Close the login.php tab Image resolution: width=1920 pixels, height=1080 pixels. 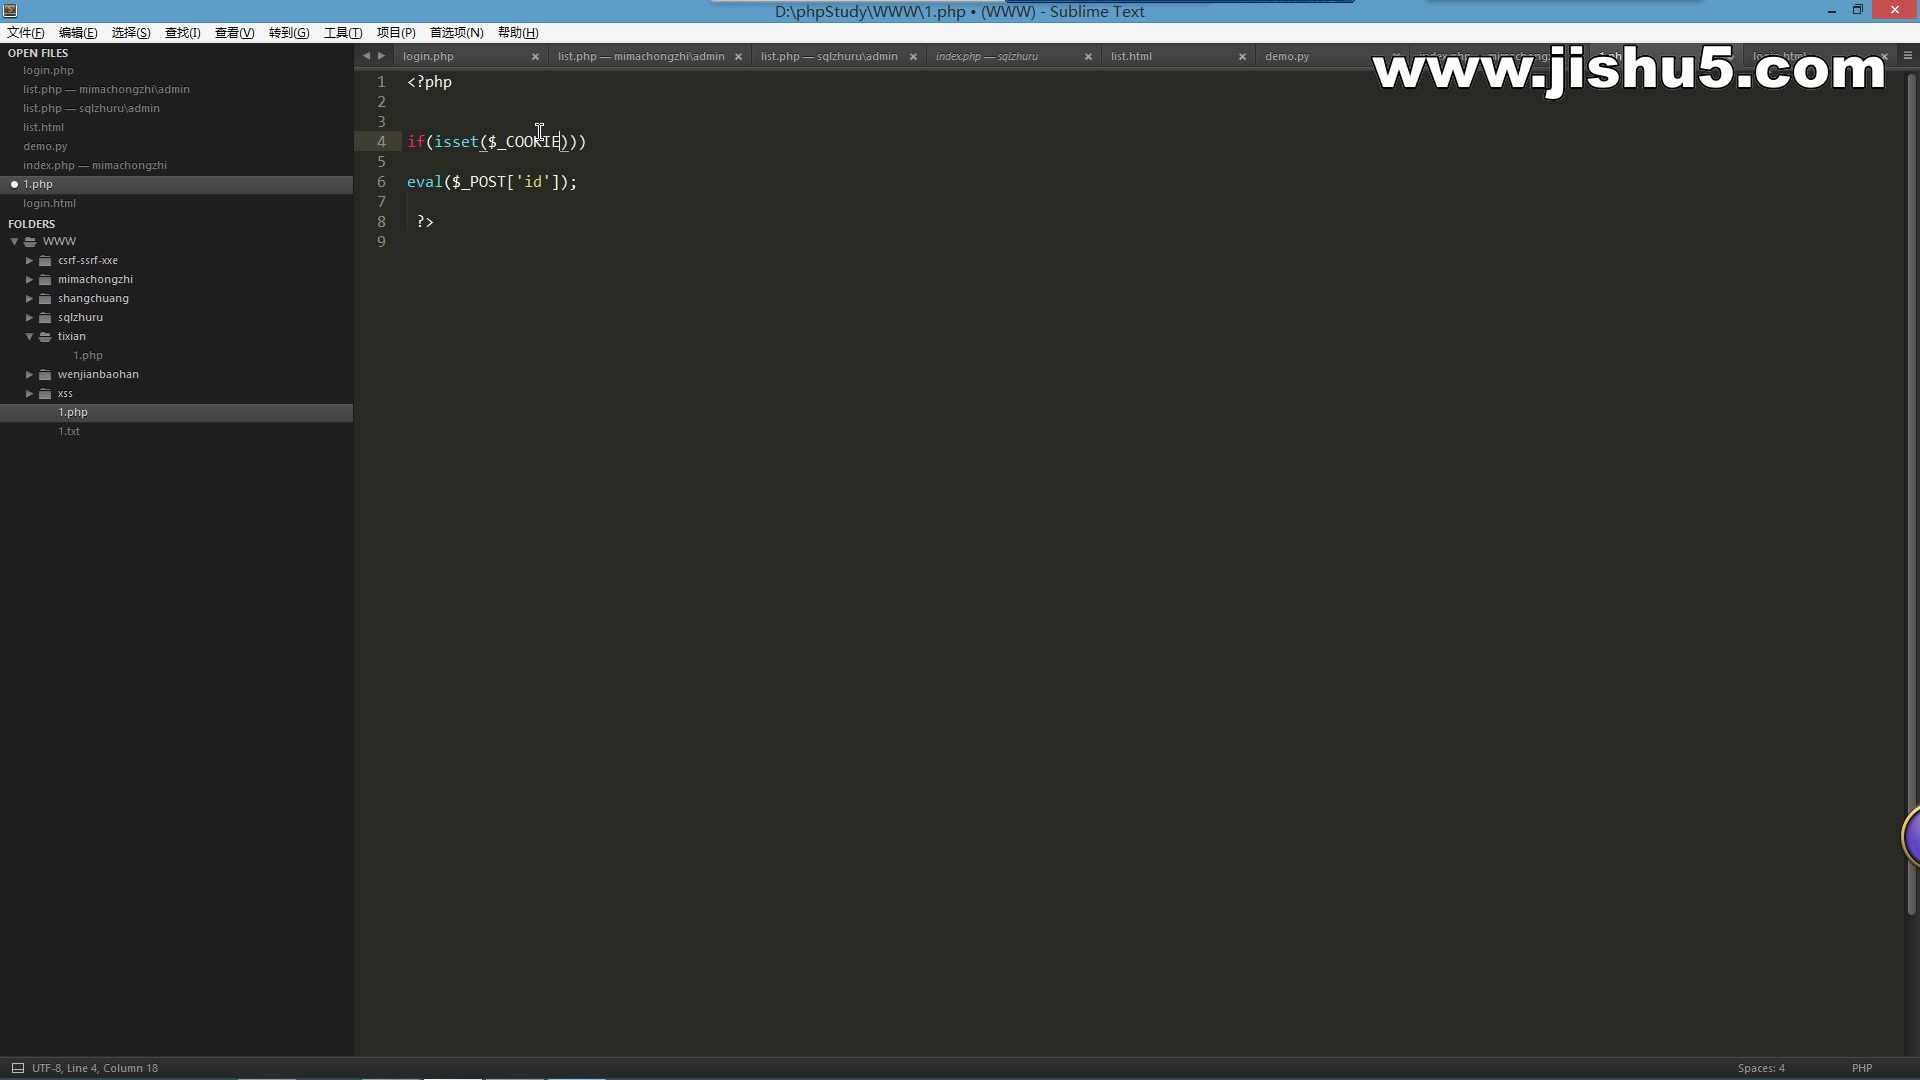point(535,57)
